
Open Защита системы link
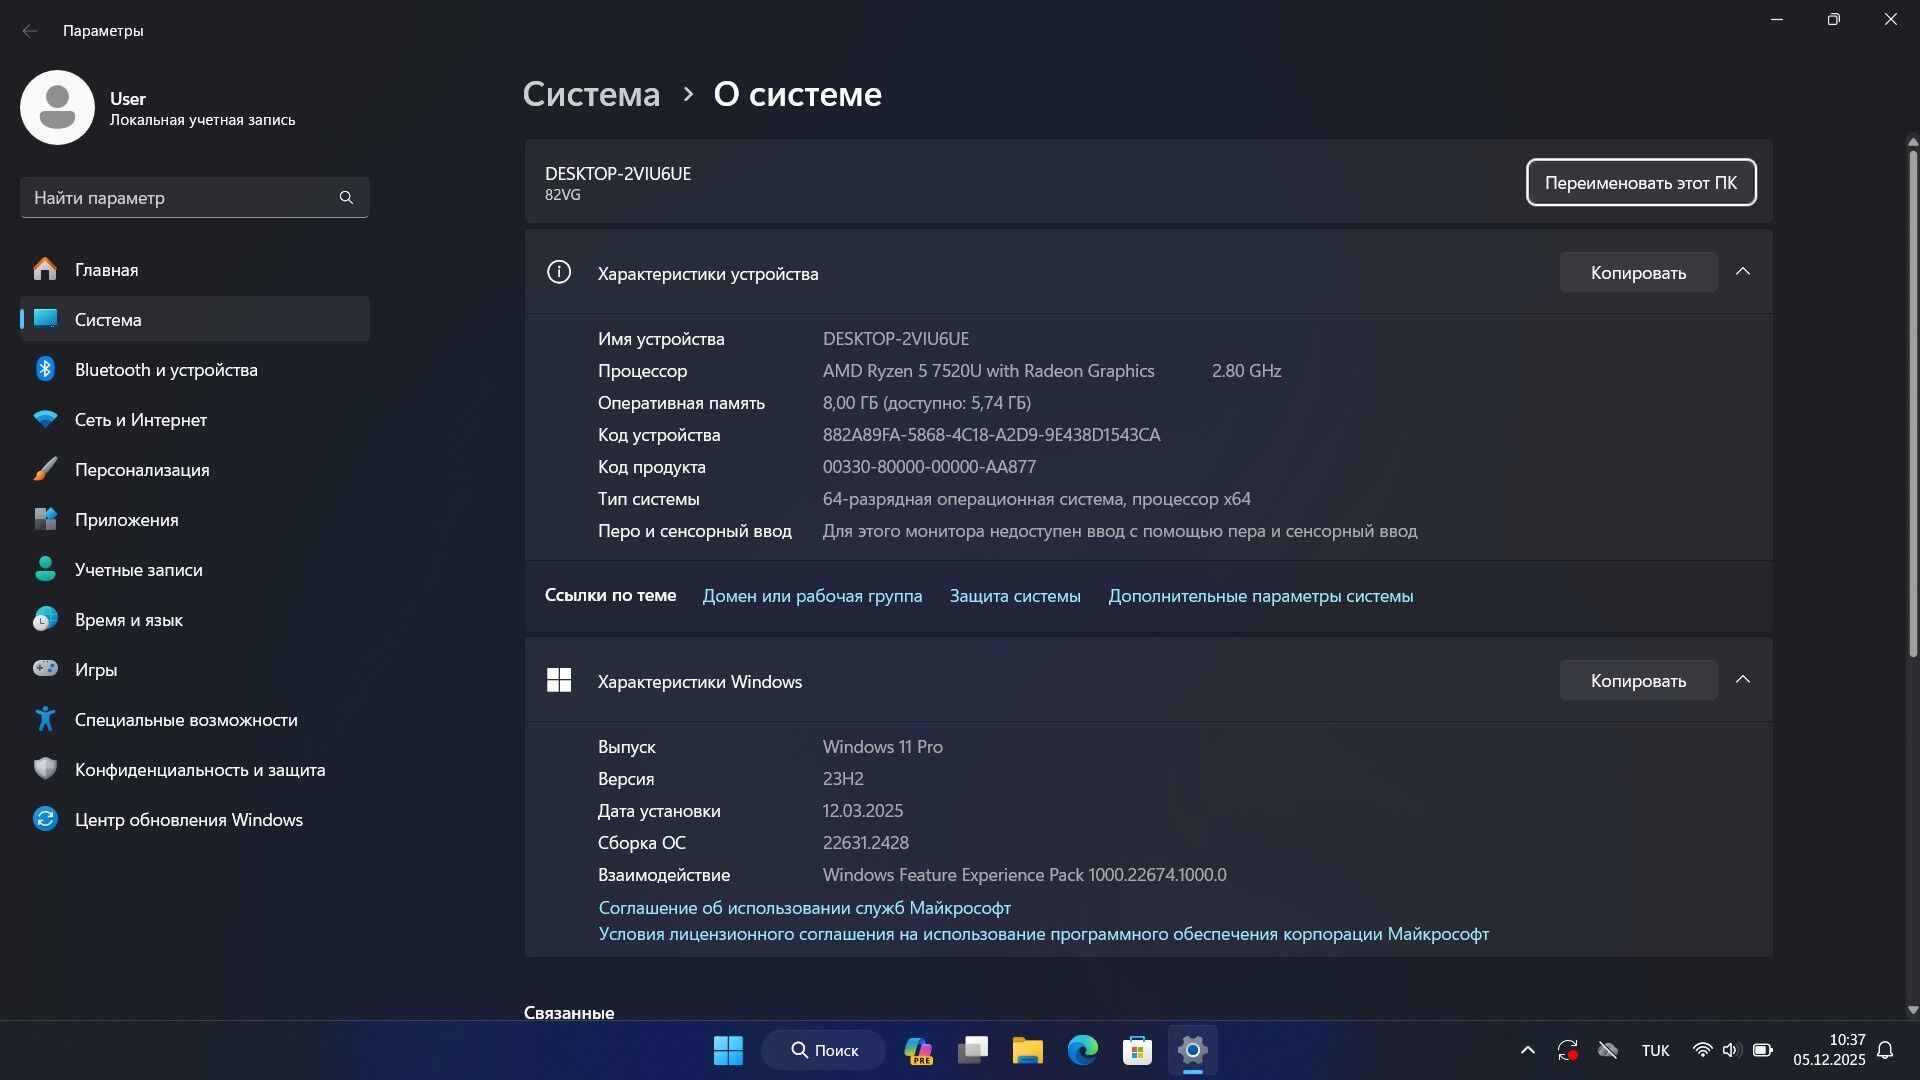pos(1015,596)
